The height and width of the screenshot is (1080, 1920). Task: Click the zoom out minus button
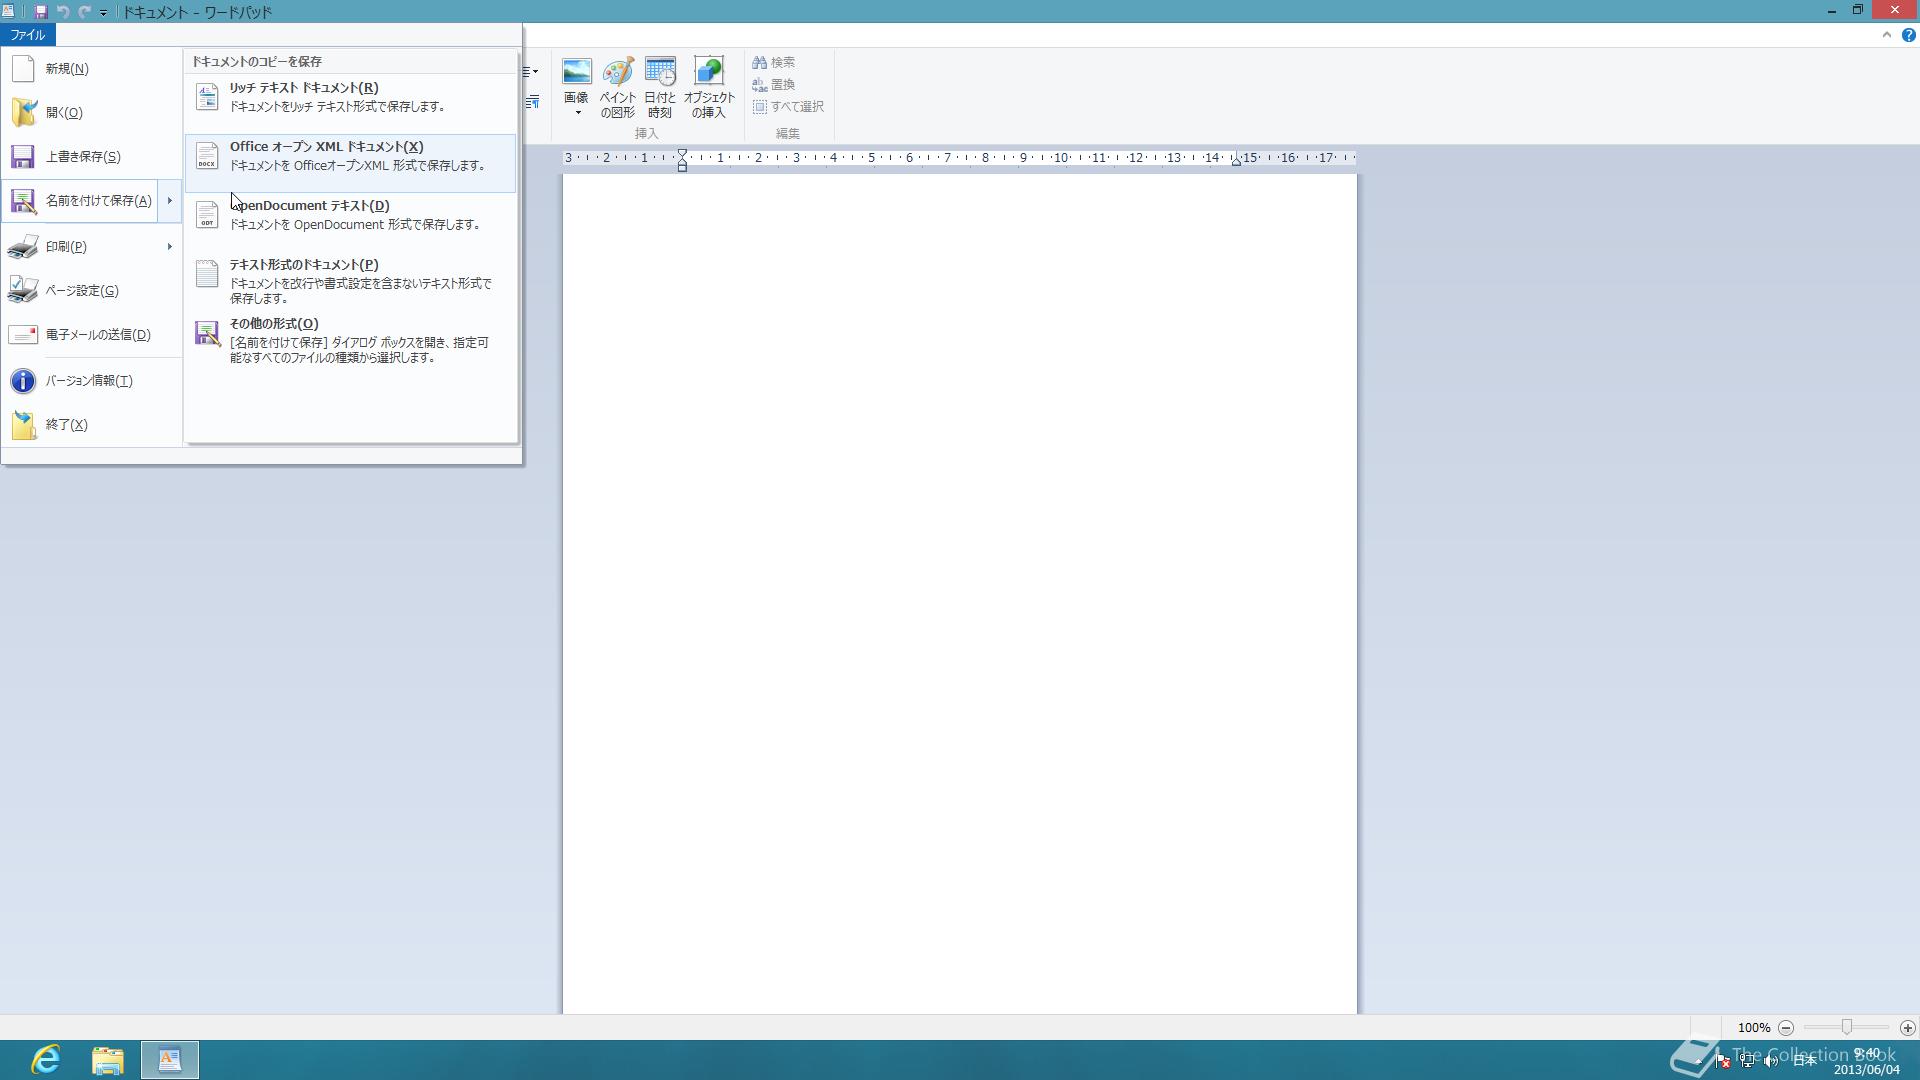[1786, 1028]
